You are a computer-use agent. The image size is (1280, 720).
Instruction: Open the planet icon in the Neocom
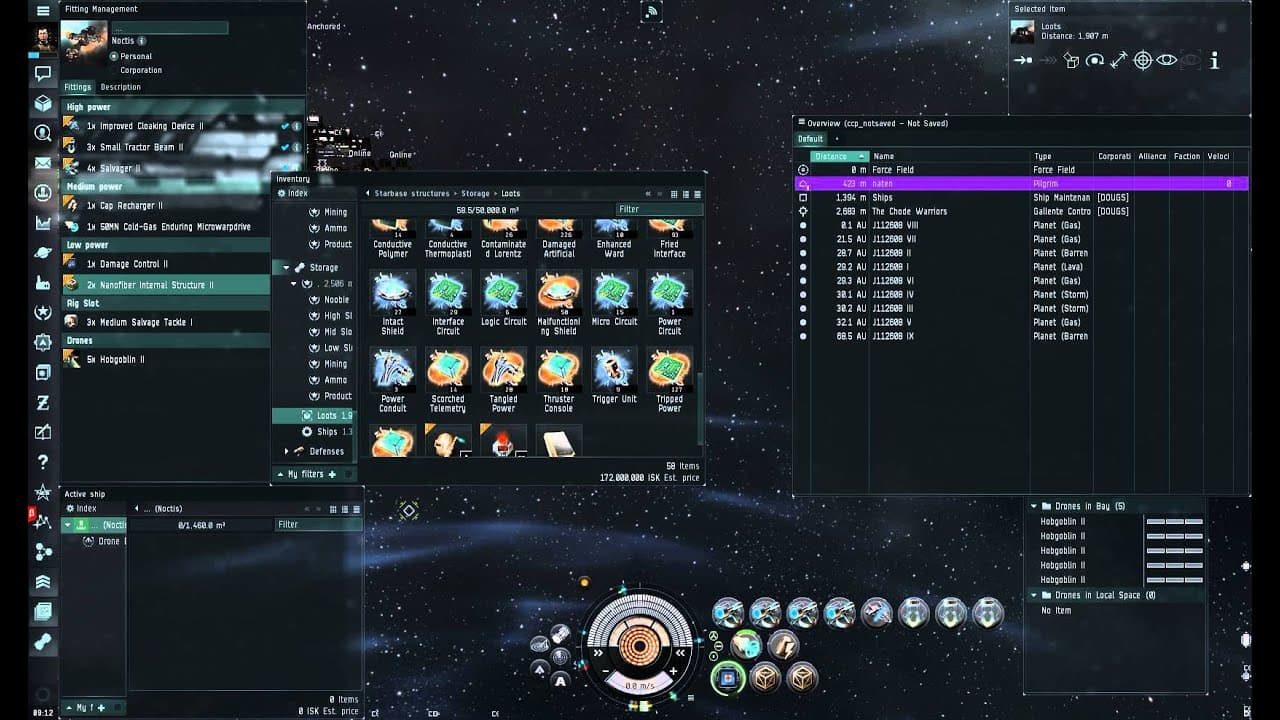[43, 253]
